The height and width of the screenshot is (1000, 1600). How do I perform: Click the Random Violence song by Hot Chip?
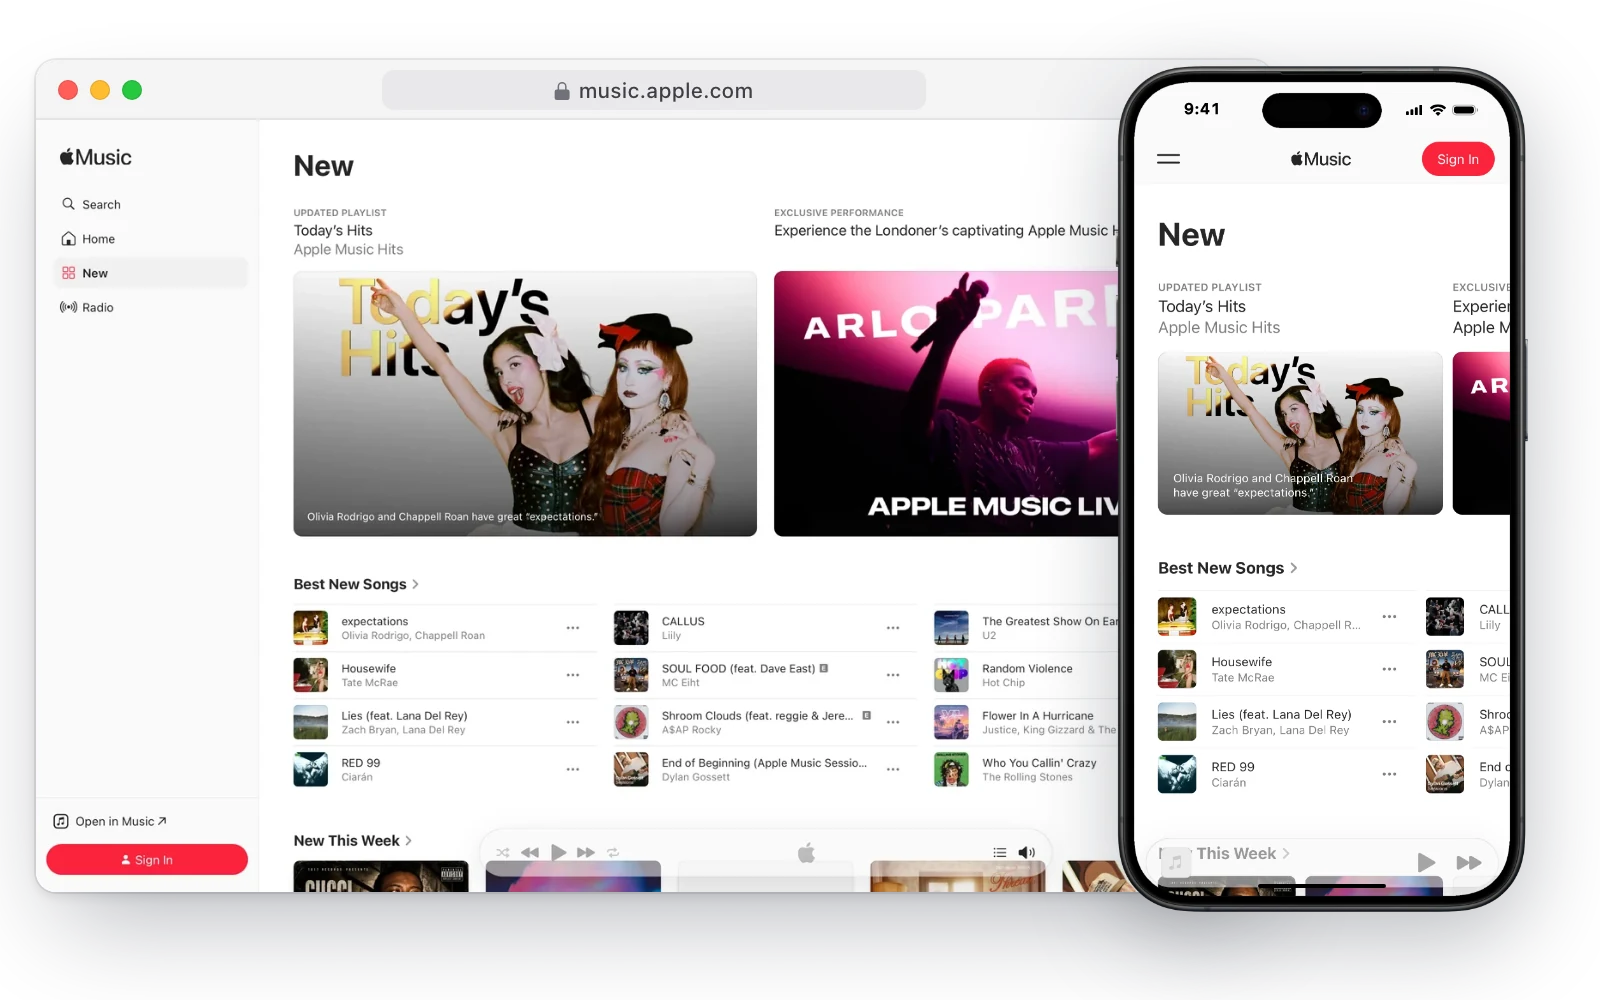pos(1025,675)
